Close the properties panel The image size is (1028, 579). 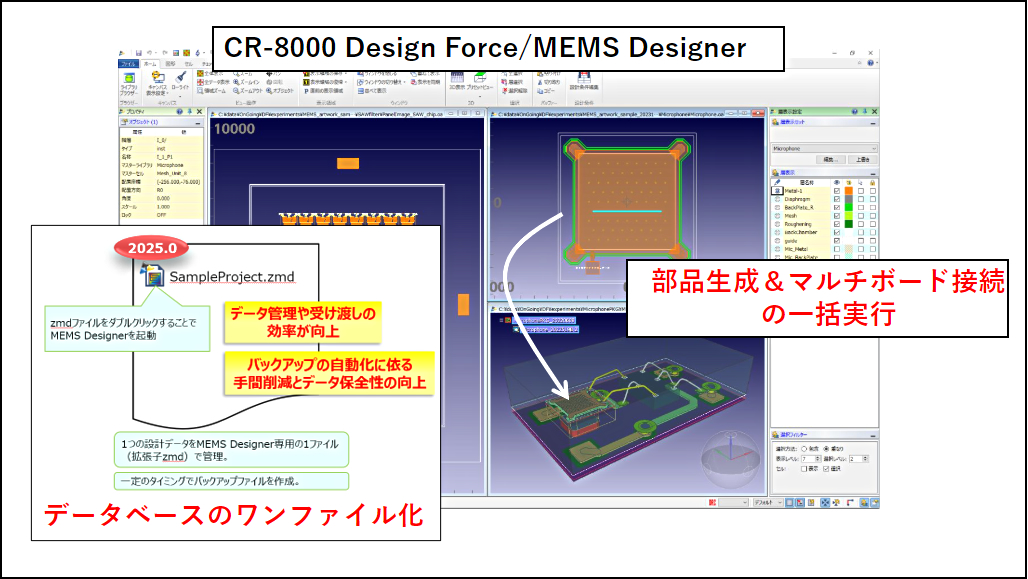(x=199, y=111)
